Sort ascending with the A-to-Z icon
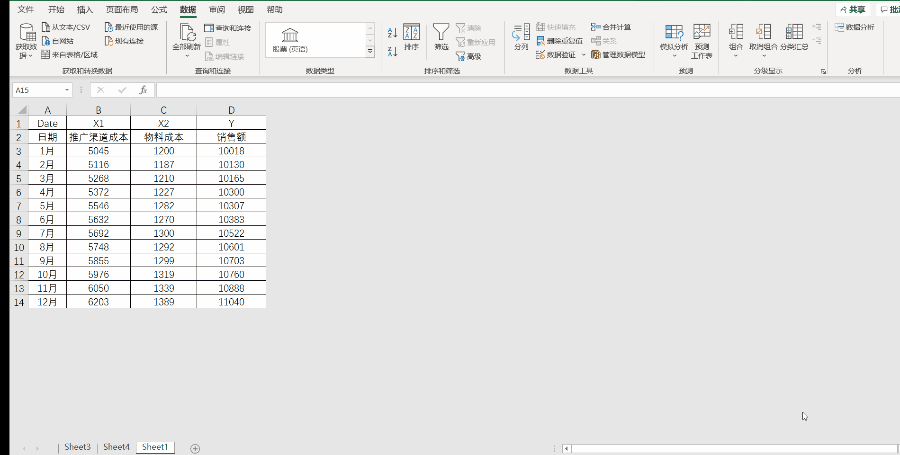Screen dimensions: 900x455 [393, 33]
